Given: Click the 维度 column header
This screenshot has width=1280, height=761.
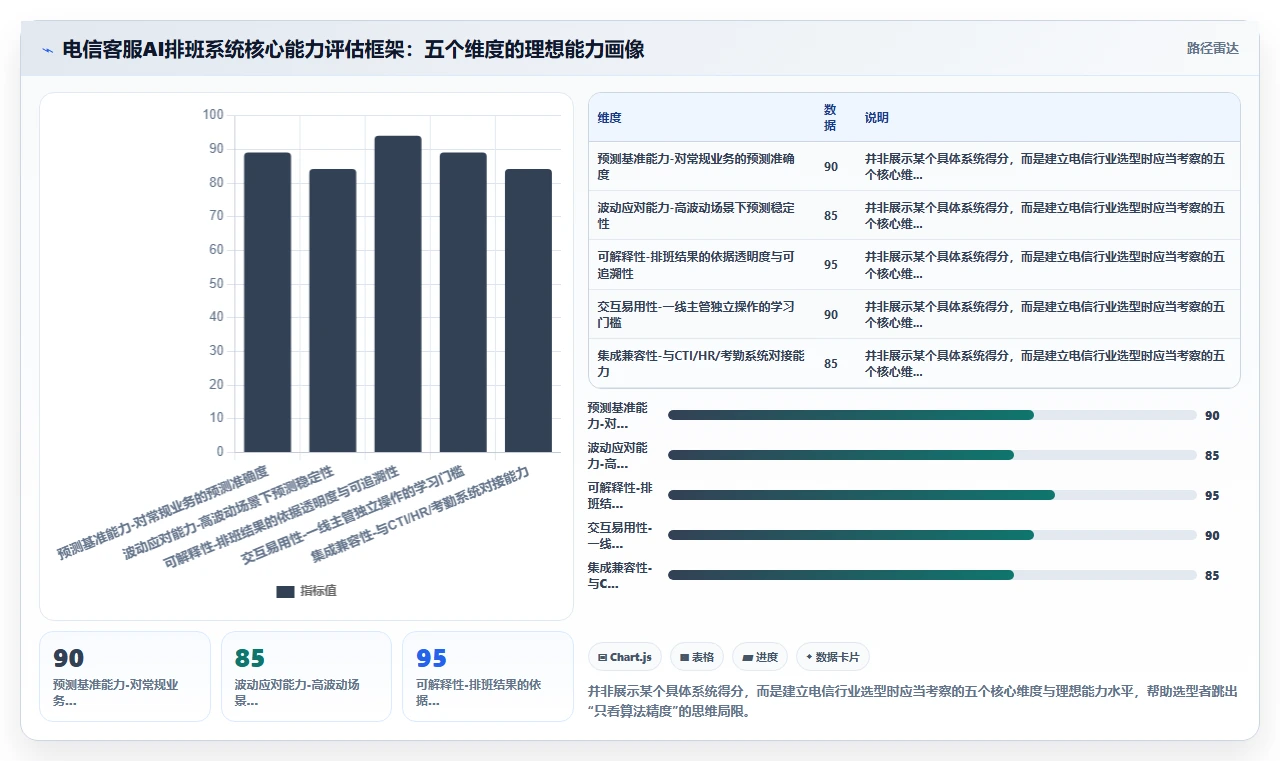Looking at the screenshot, I should (x=609, y=118).
